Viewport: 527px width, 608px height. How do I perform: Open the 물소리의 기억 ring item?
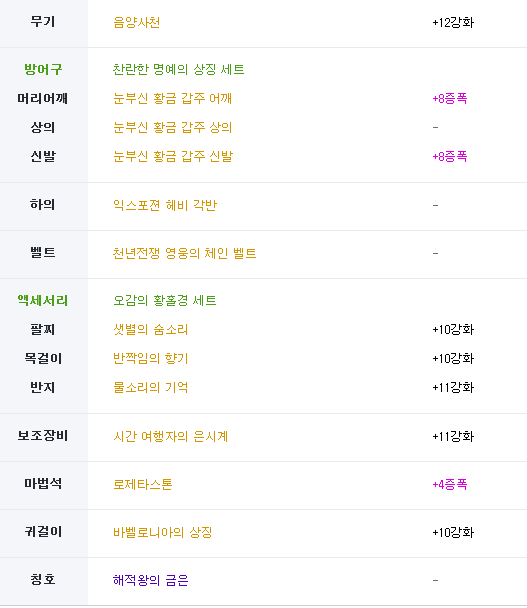point(150,387)
